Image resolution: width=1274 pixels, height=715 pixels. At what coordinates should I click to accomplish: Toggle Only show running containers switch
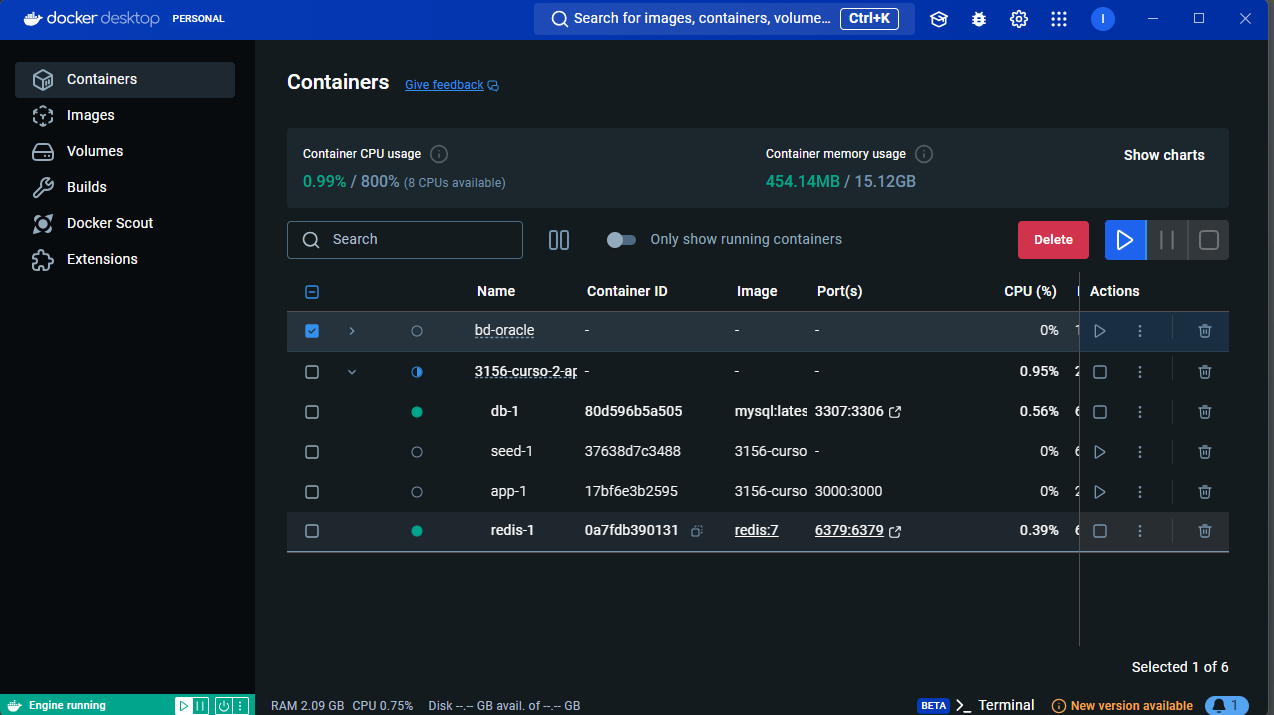point(621,240)
